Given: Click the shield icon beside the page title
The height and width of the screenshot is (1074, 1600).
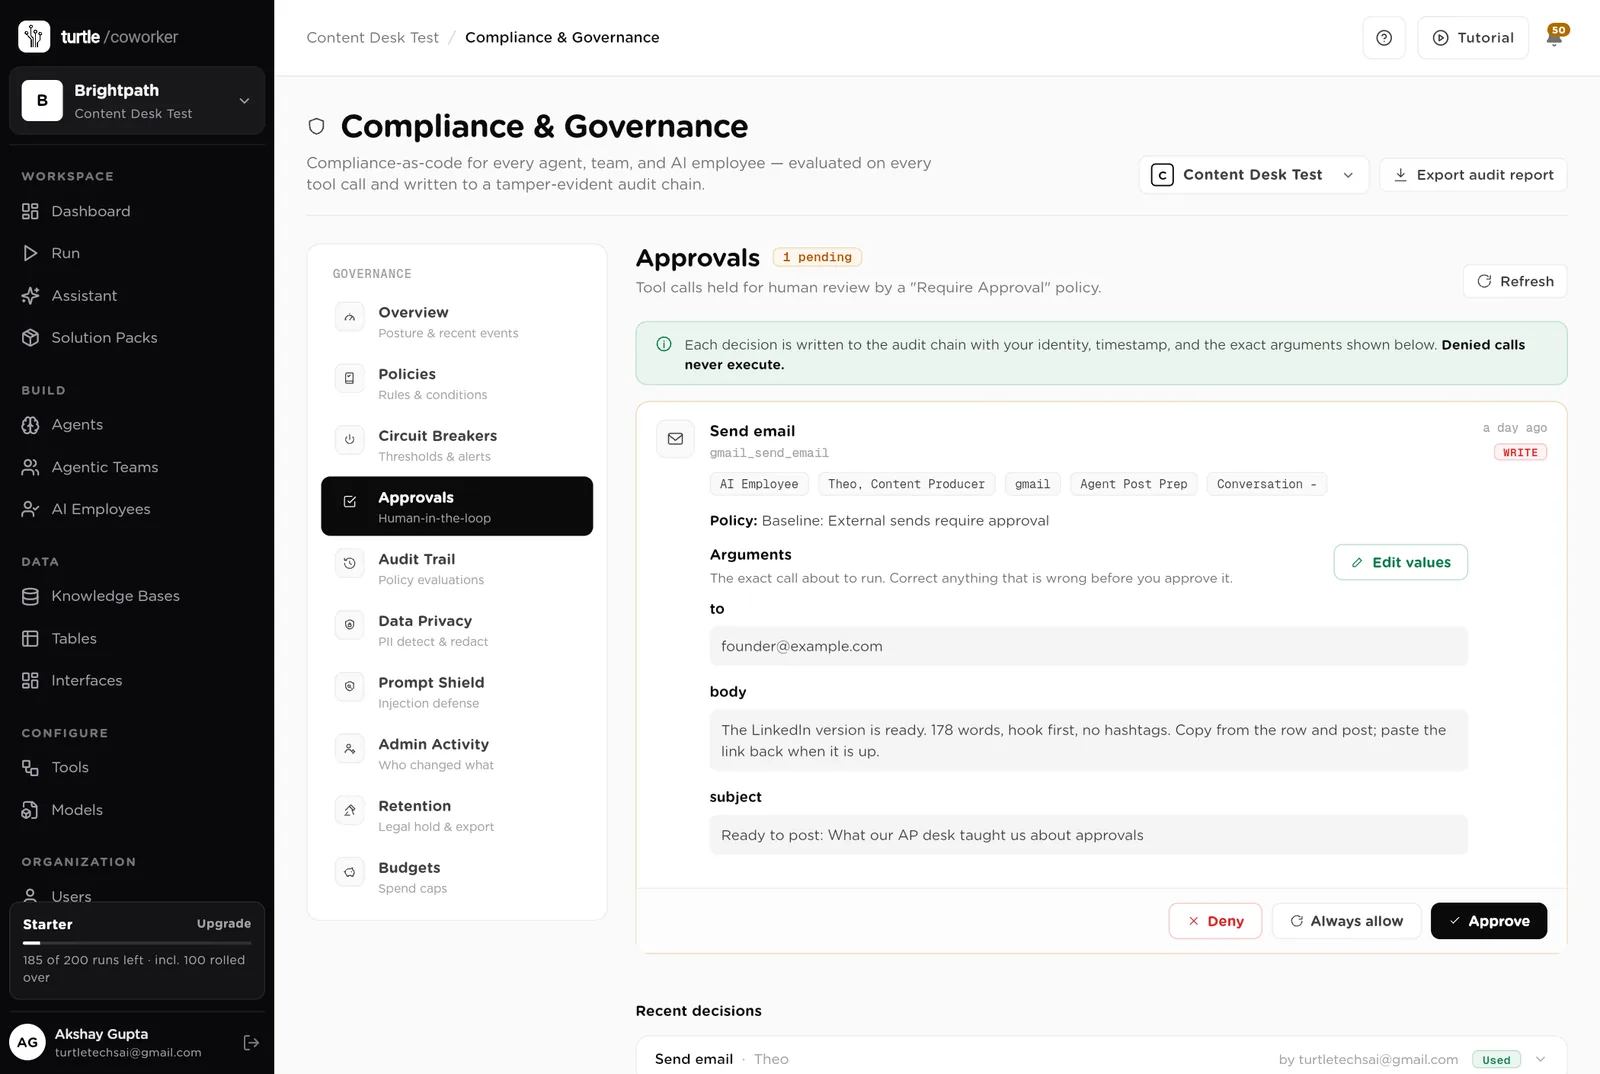Looking at the screenshot, I should pyautogui.click(x=316, y=126).
